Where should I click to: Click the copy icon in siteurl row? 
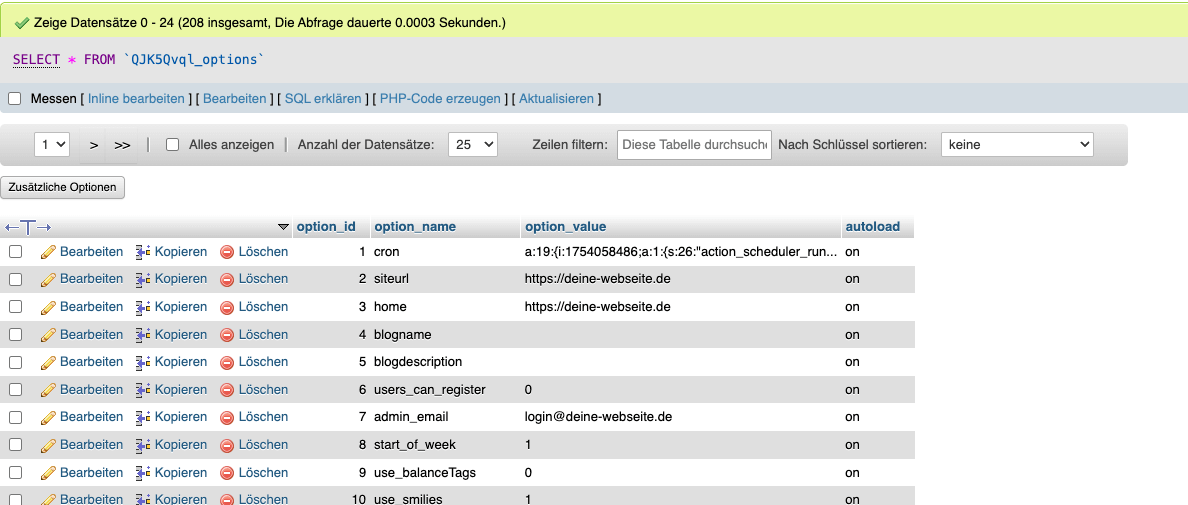143,279
